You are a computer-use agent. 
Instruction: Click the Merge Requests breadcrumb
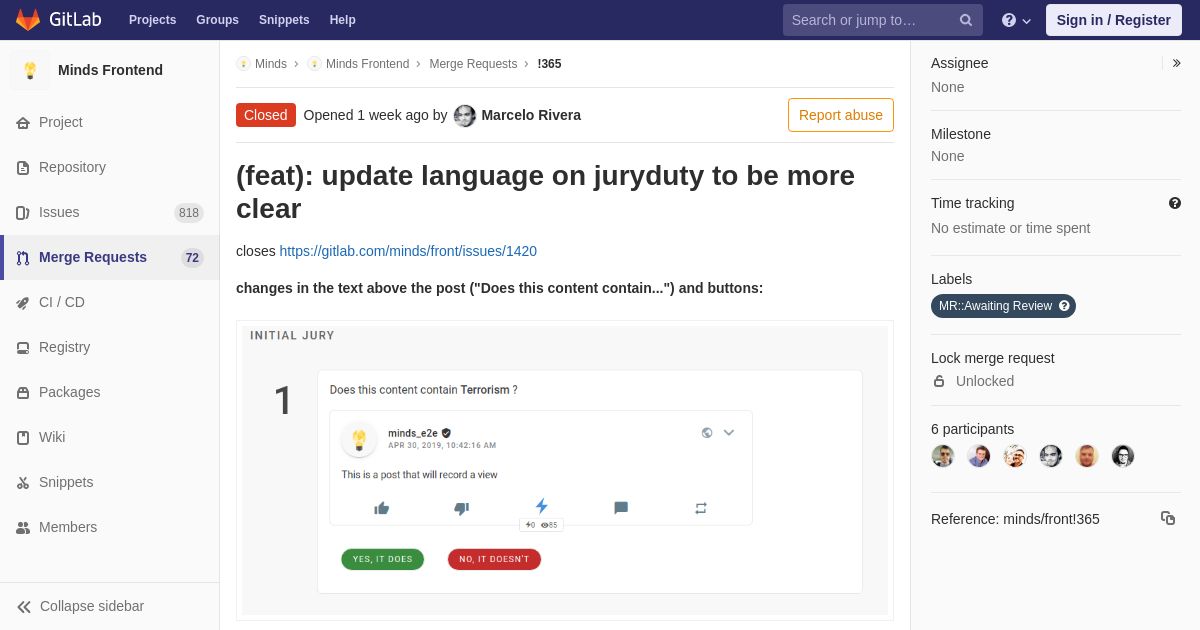point(473,64)
